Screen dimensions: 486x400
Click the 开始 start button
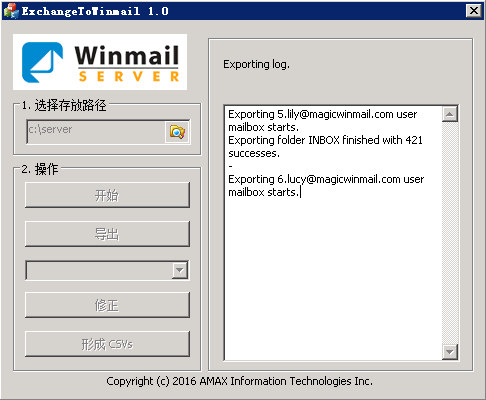[107, 195]
